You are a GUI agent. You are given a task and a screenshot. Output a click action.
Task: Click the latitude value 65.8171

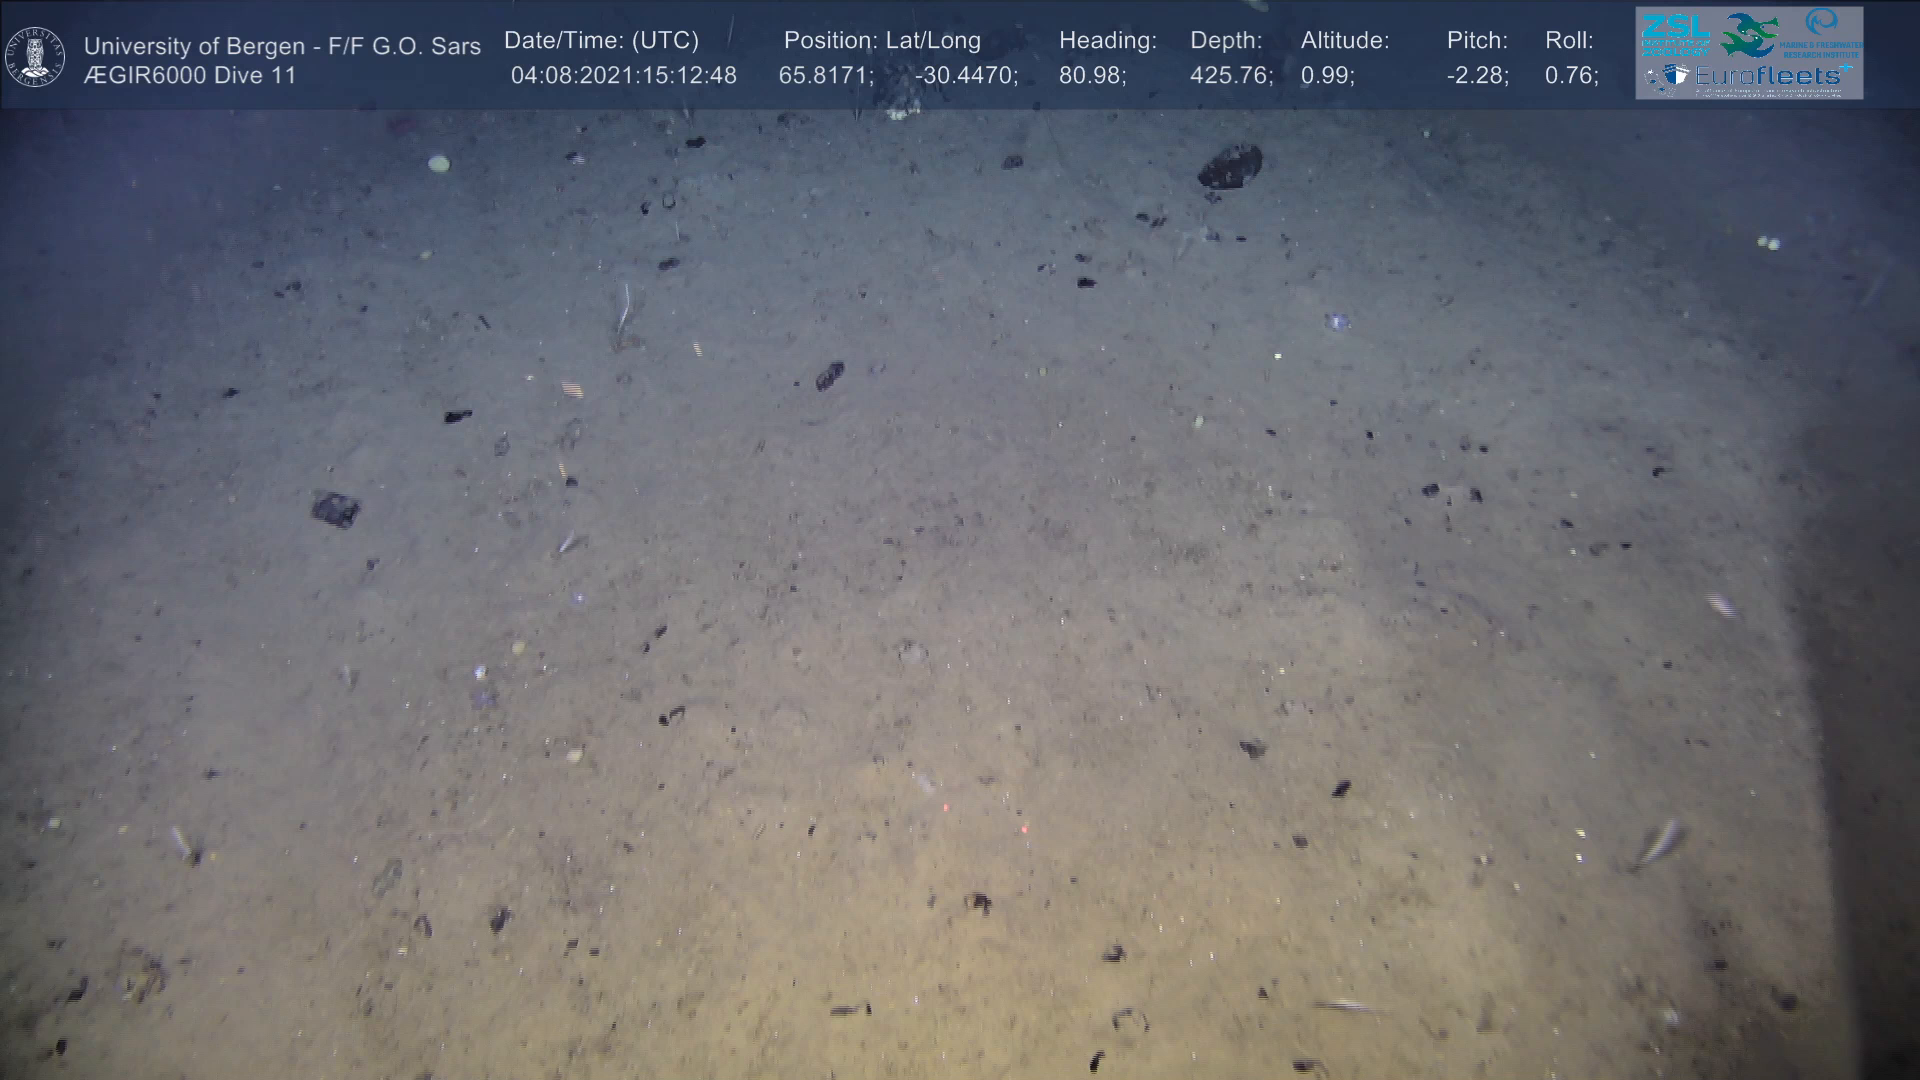coord(824,76)
